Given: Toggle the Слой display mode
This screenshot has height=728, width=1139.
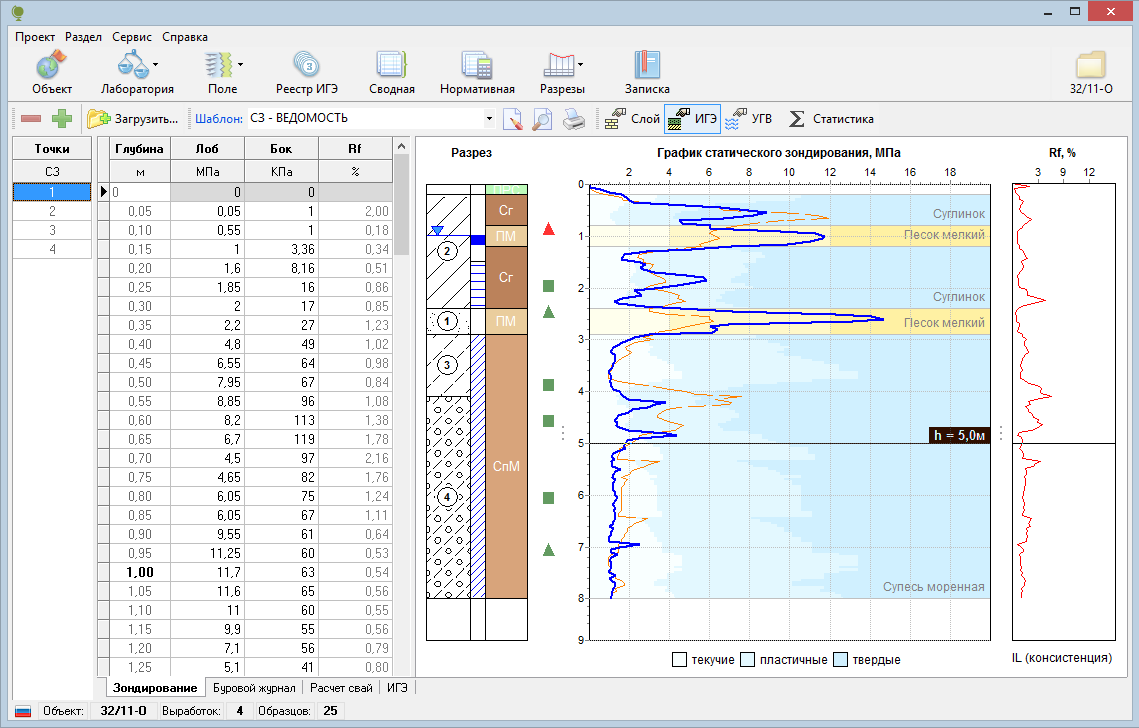Looking at the screenshot, I should coord(631,119).
